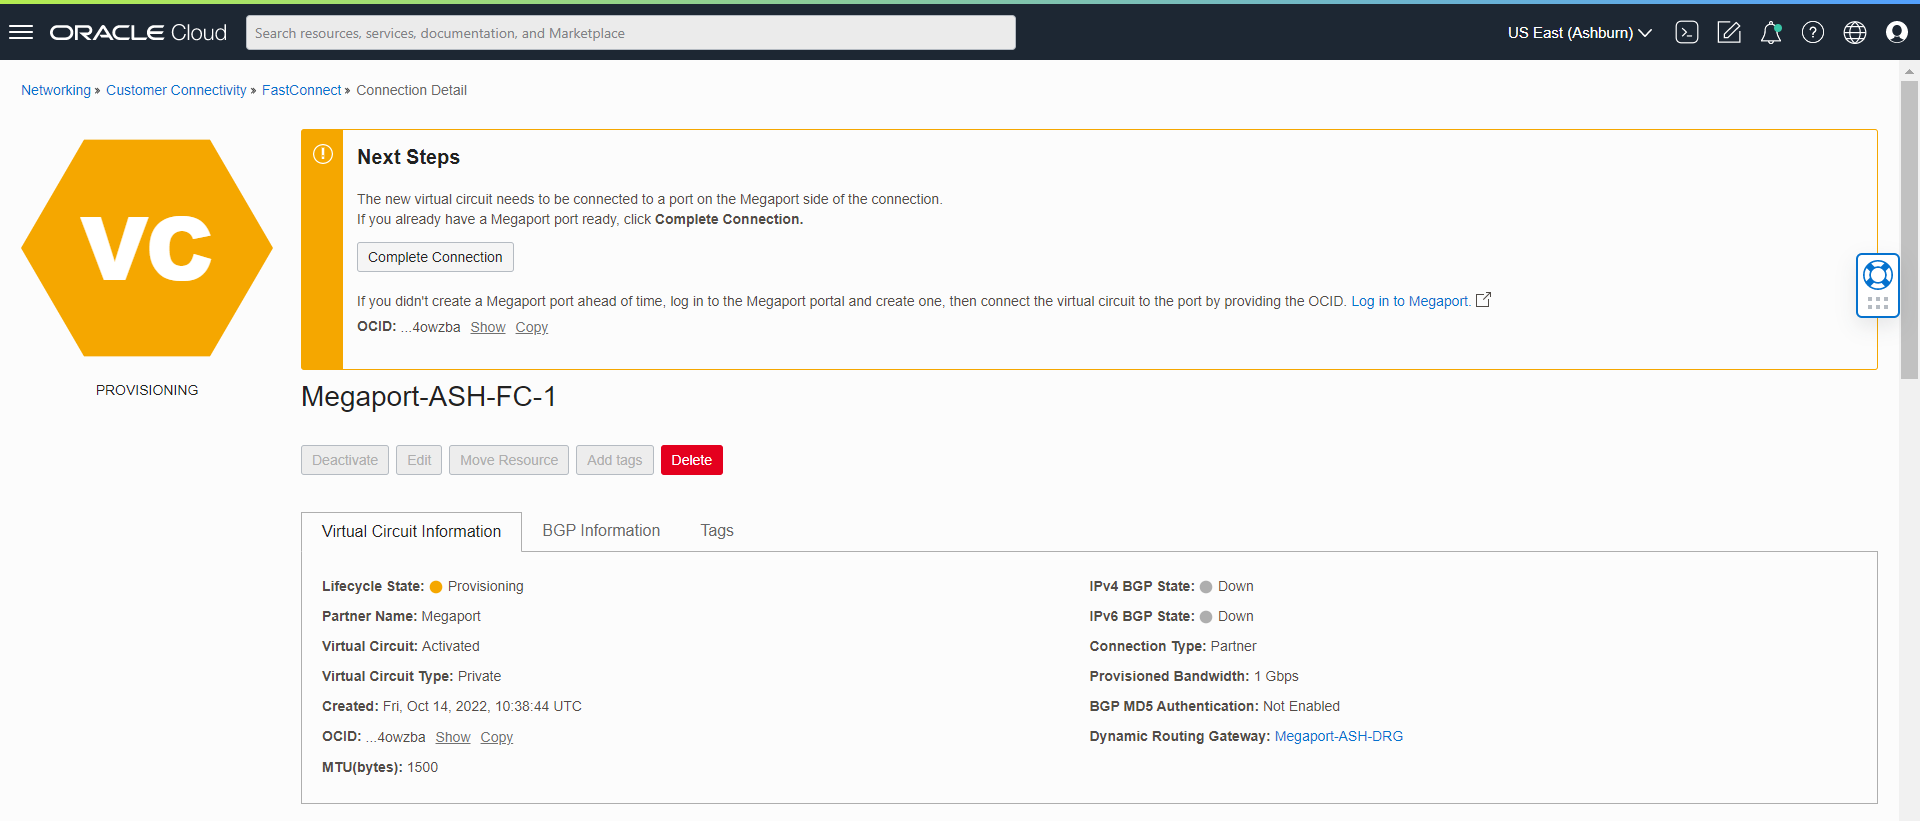The height and width of the screenshot is (821, 1920).
Task: Open the Megaport-ASH-DRG gateway link
Action: coord(1338,737)
